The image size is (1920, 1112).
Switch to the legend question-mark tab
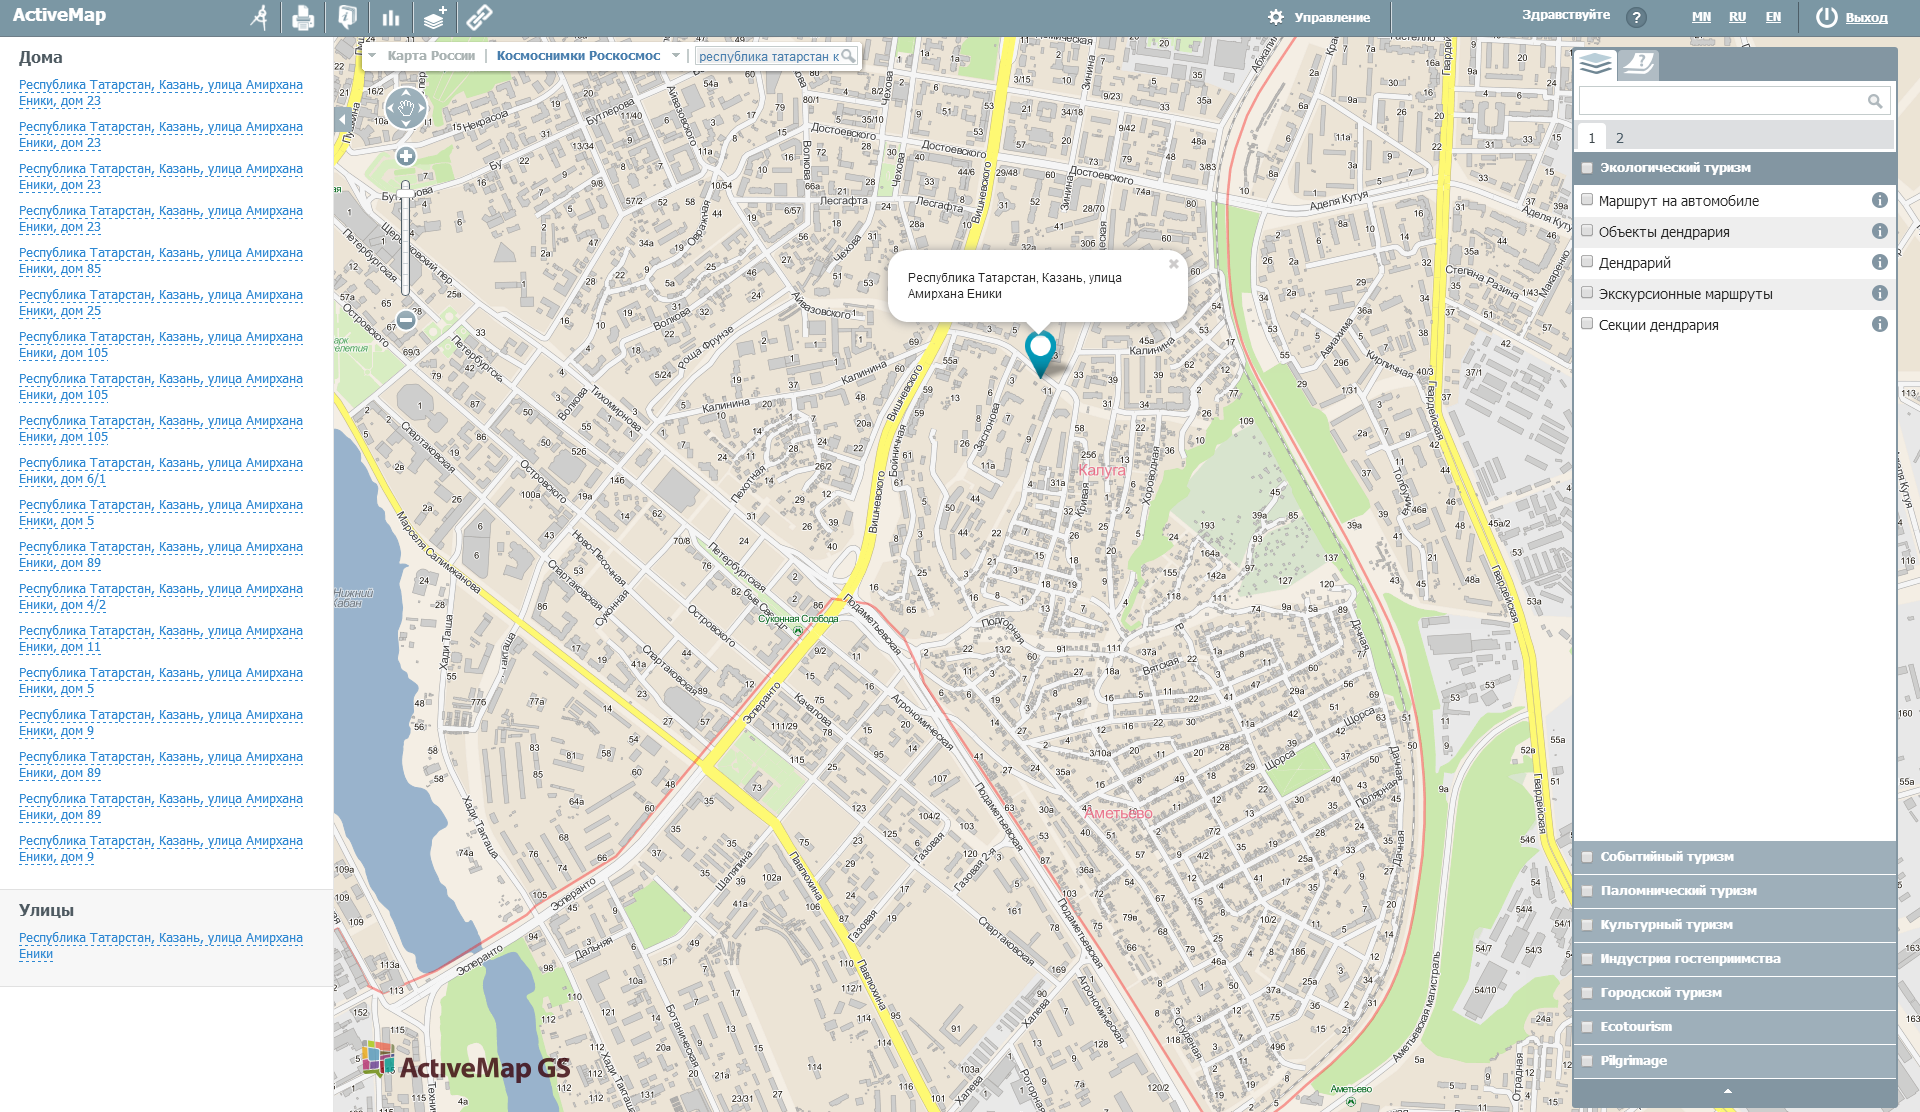pos(1638,65)
